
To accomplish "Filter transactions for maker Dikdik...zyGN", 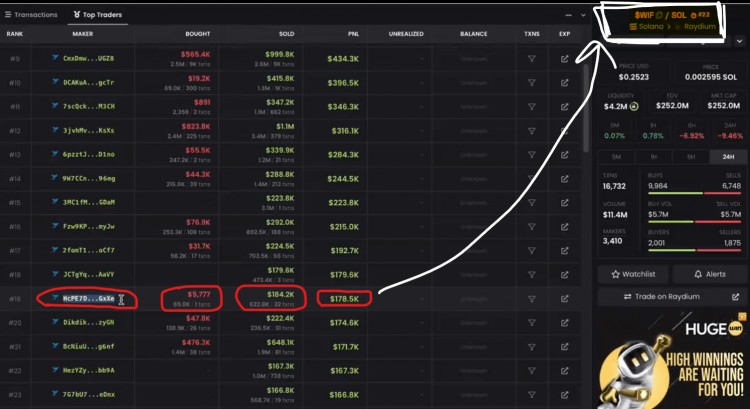I will tap(532, 322).
